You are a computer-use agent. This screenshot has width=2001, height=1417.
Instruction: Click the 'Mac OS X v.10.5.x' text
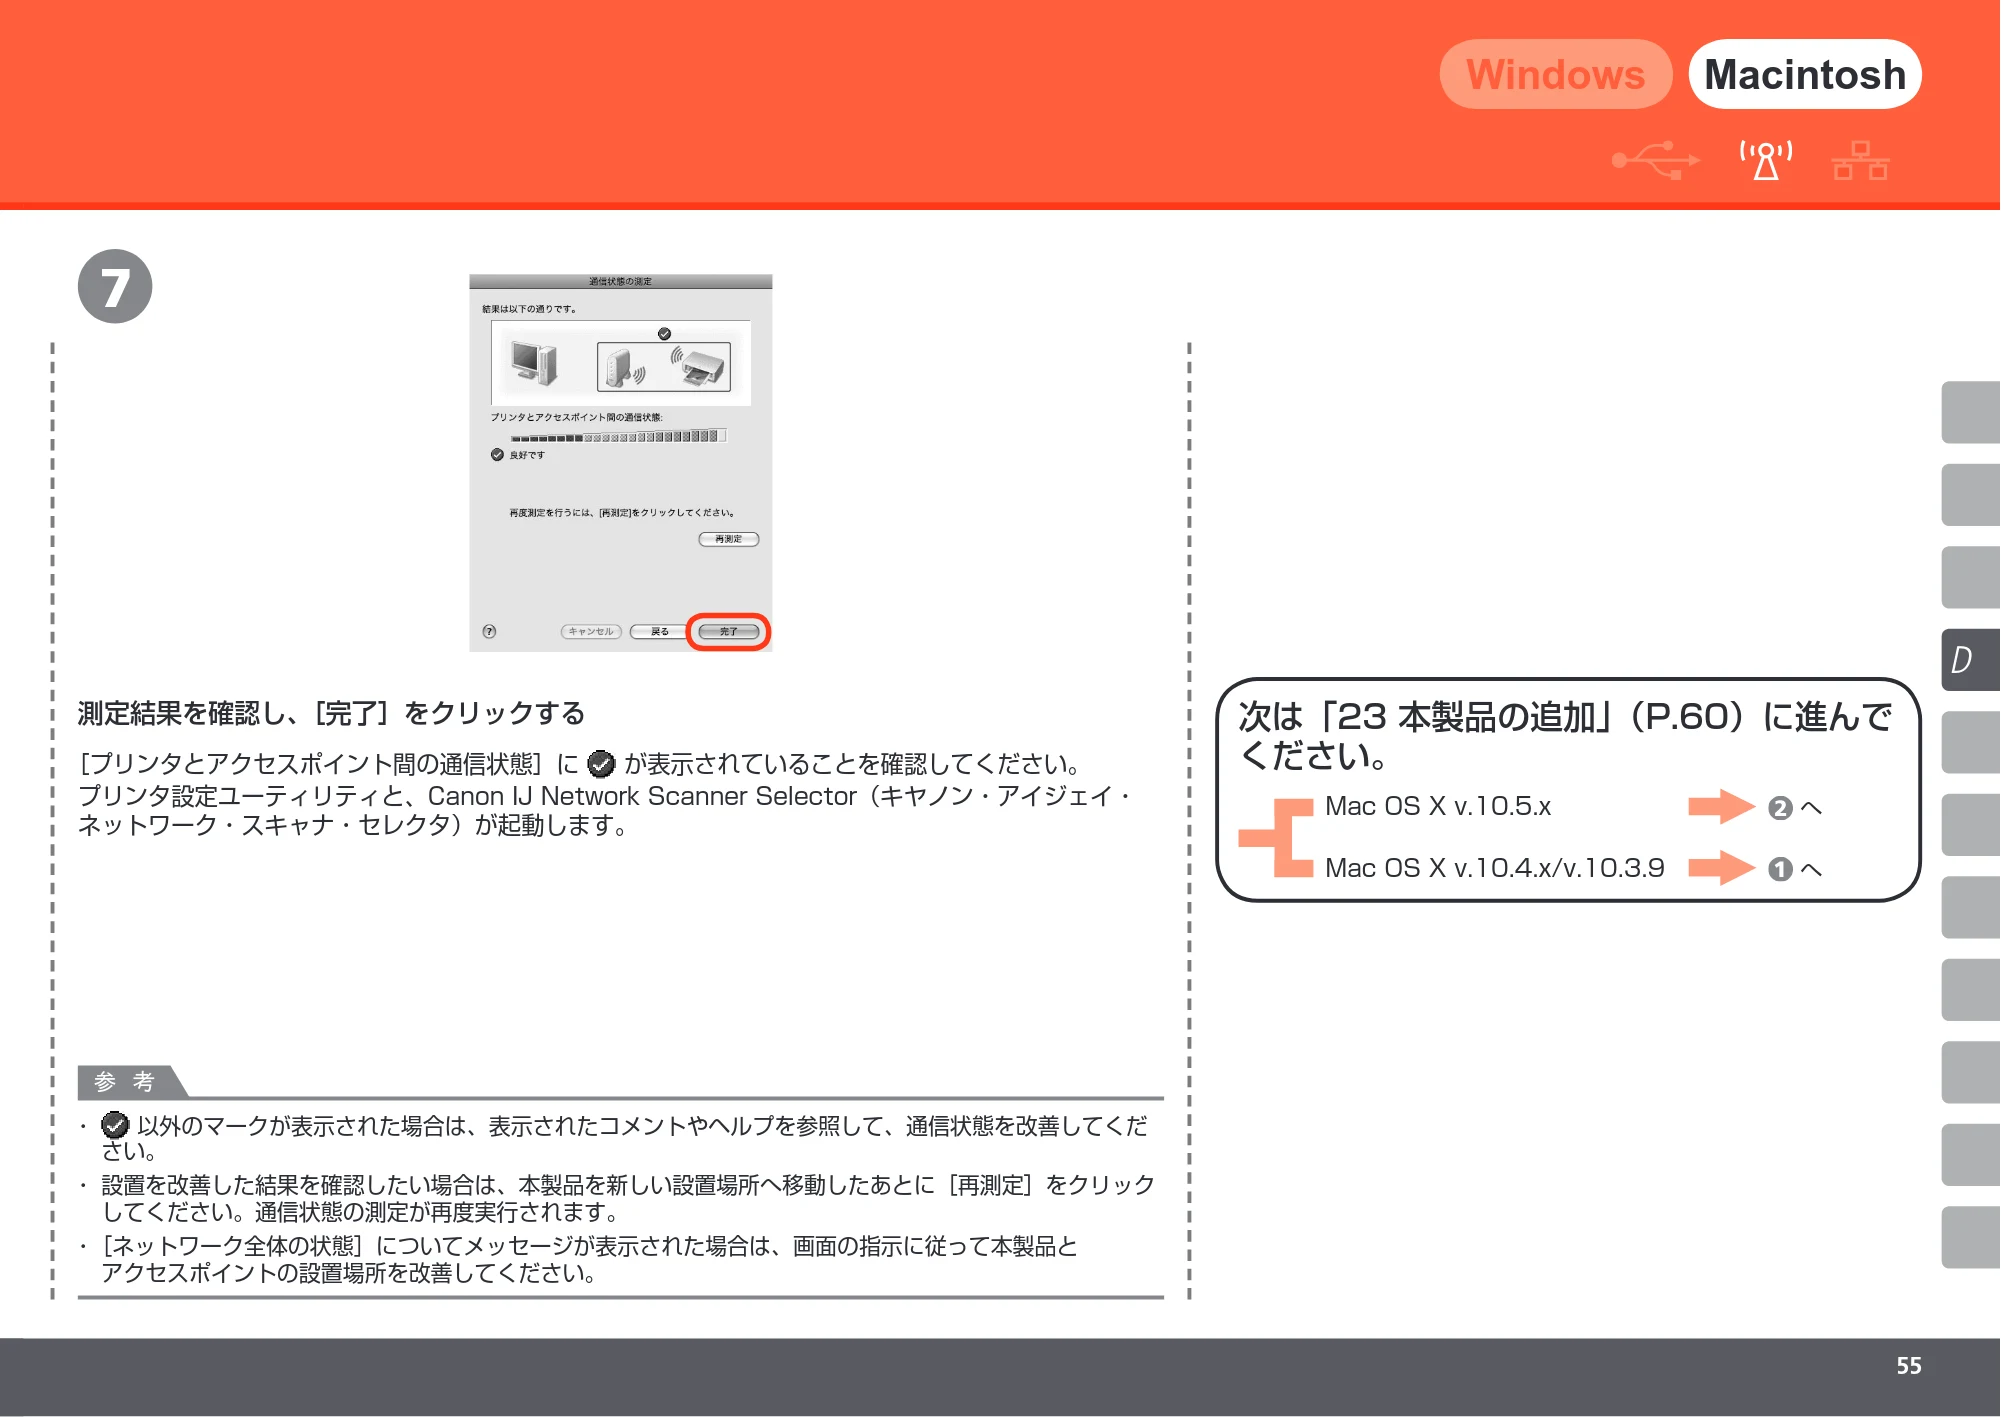1437,806
